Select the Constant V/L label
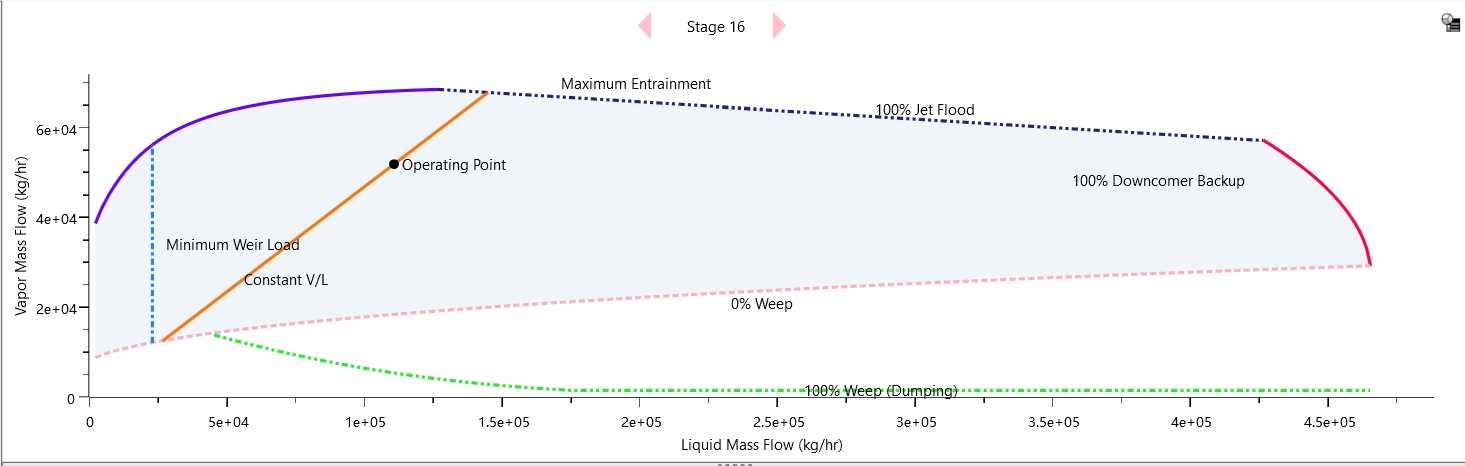 point(286,280)
